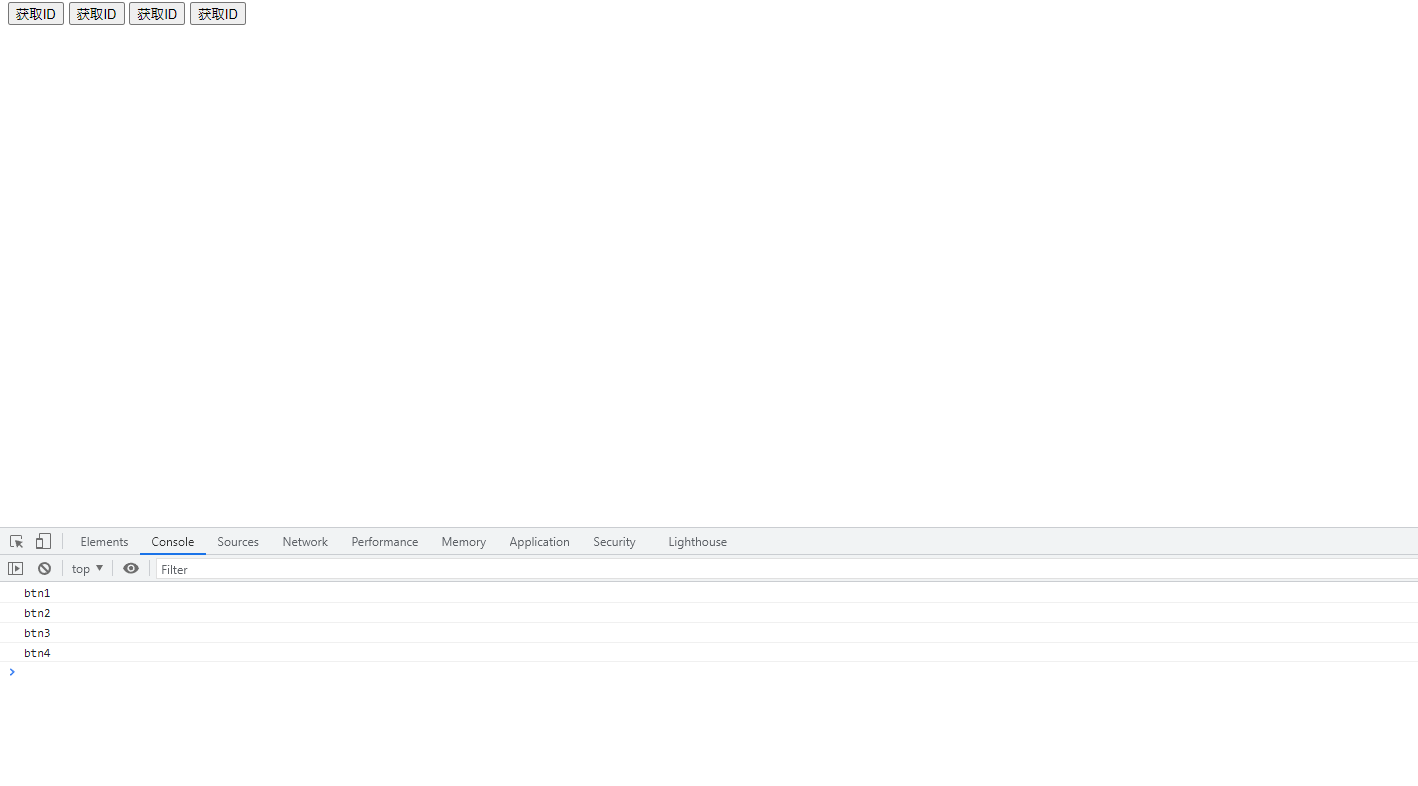Activate the inspect element picker icon
The image size is (1418, 786).
pos(16,541)
